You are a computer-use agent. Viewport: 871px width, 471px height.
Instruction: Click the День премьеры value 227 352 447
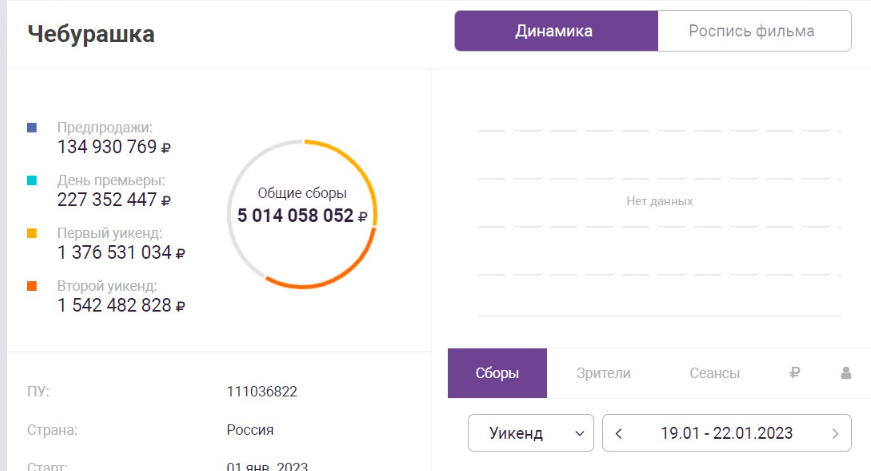tap(114, 199)
